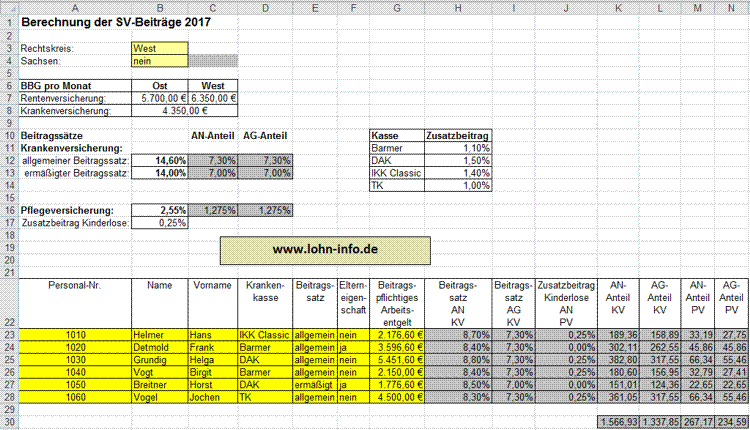The height and width of the screenshot is (430, 750).
Task: Select Personal-Nr. cell 1010
Action: (x=75, y=335)
